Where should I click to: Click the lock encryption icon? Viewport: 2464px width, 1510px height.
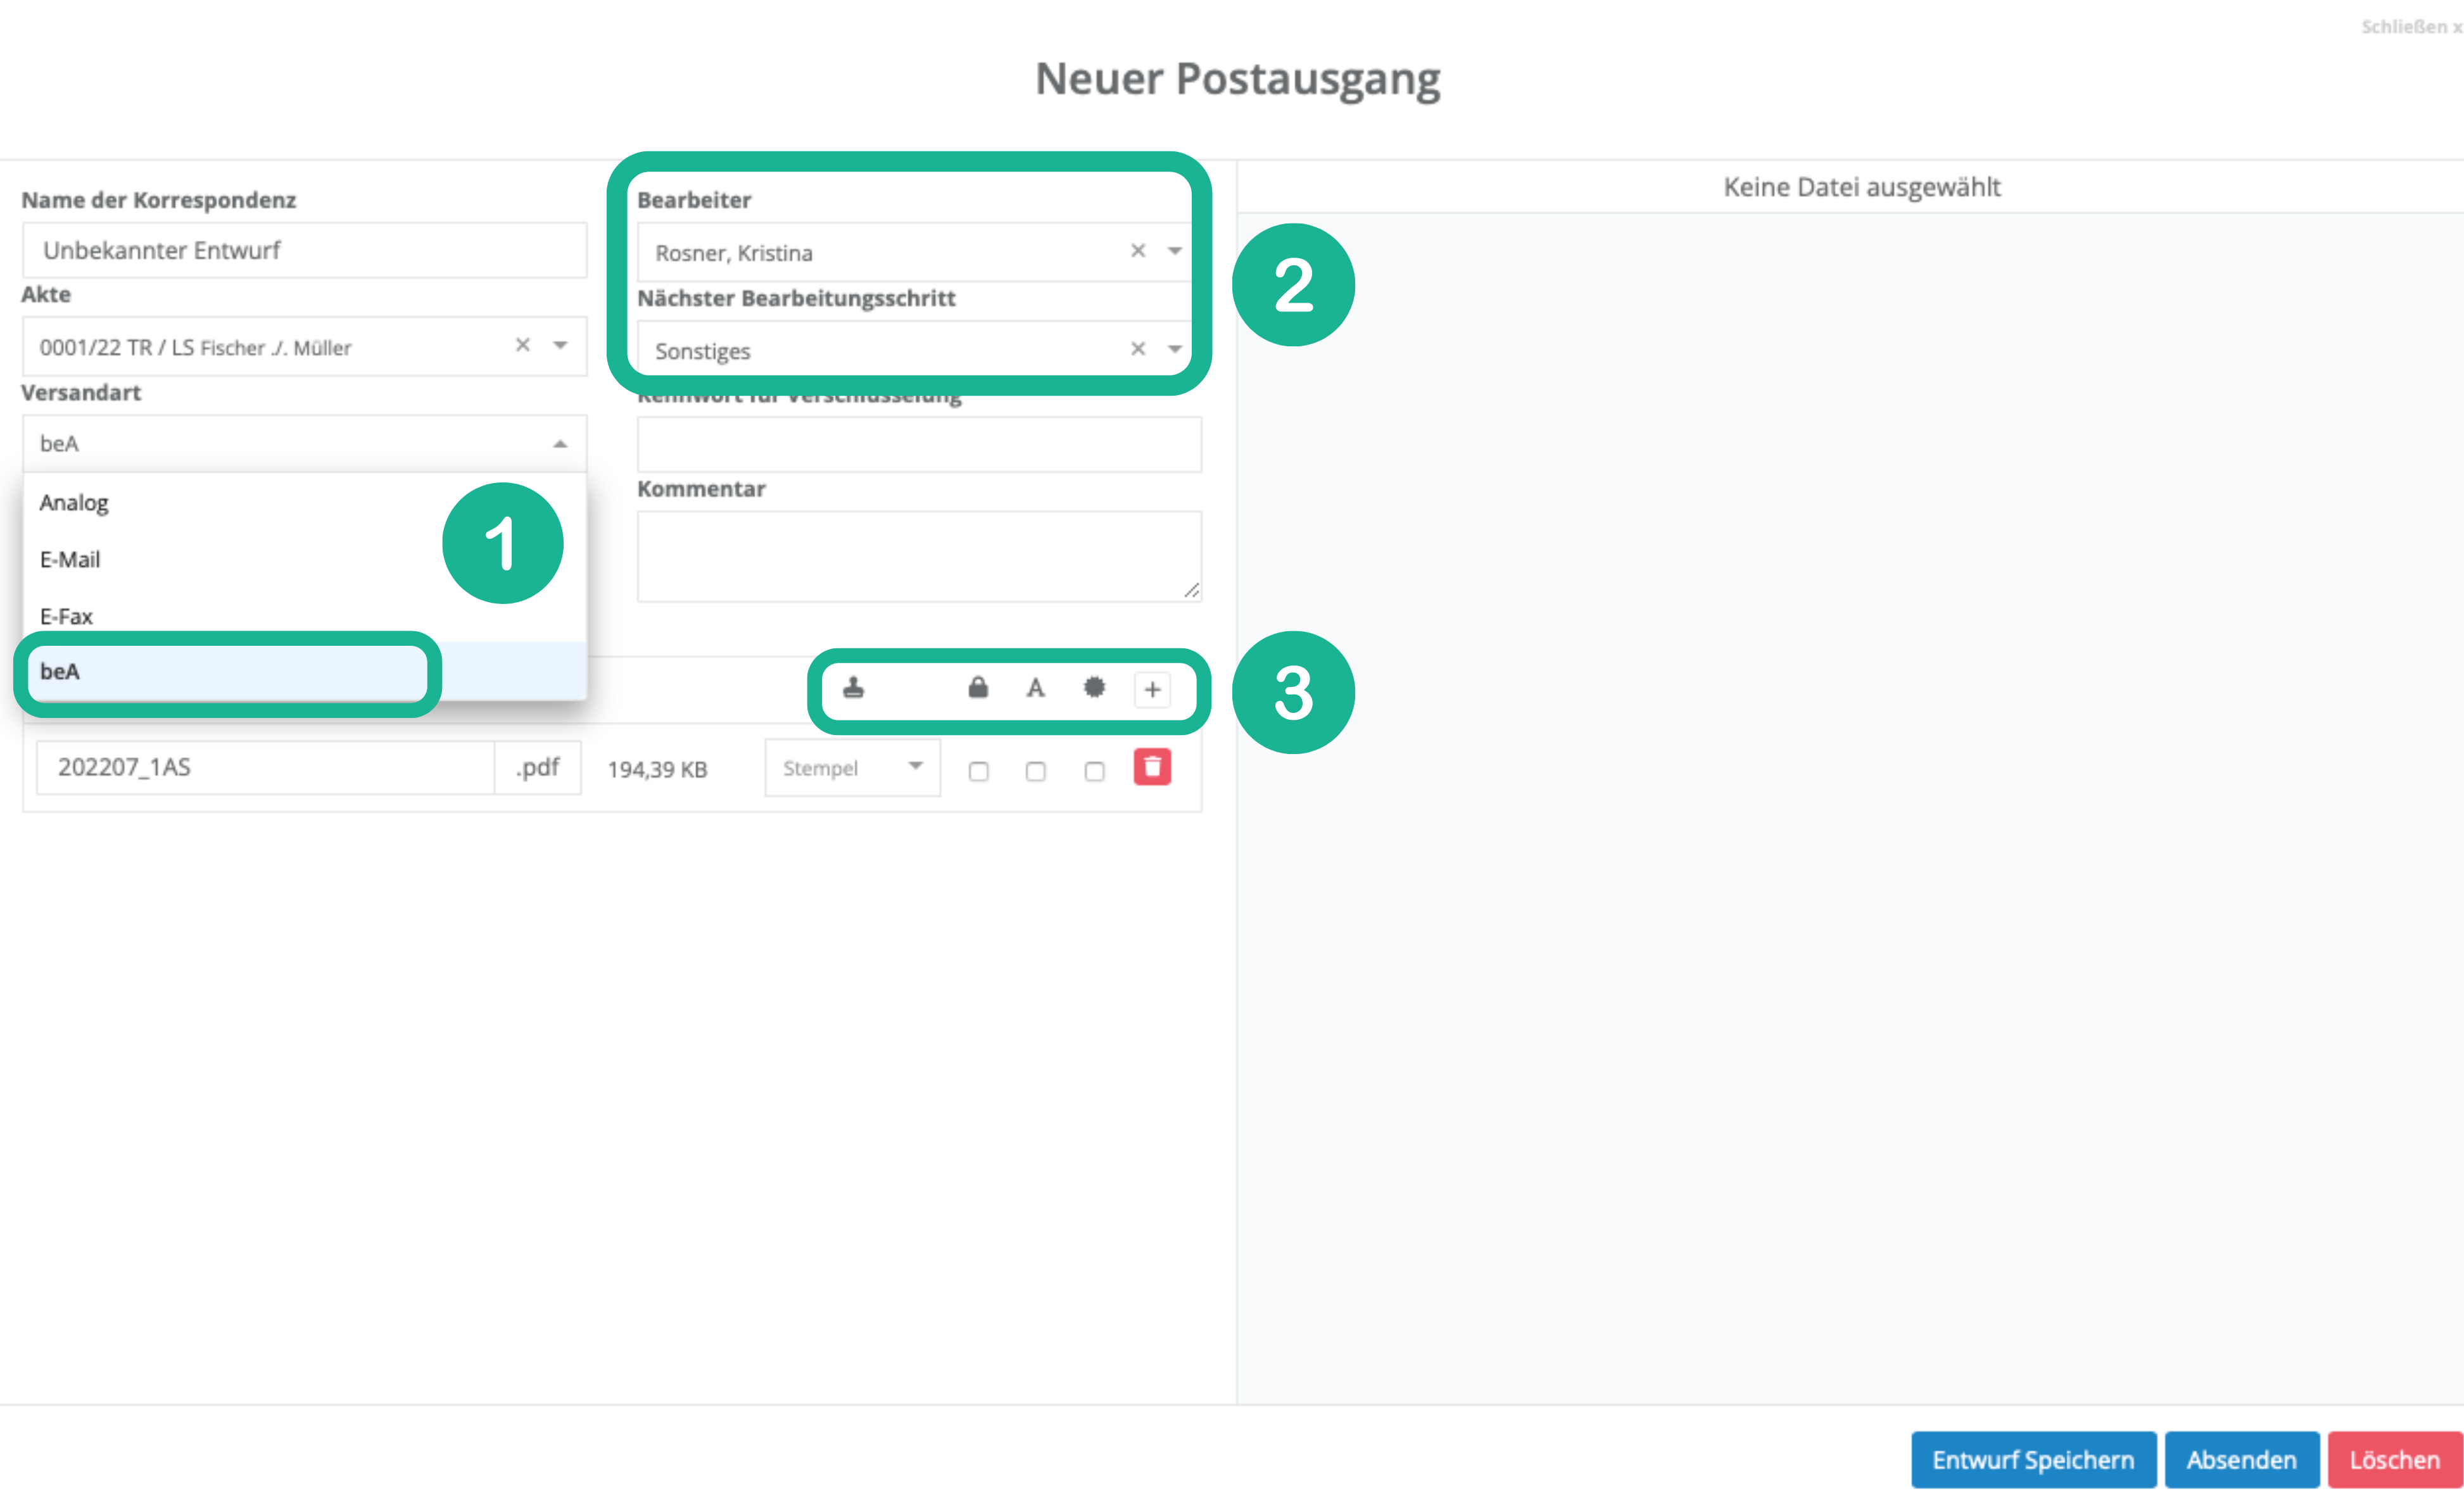(978, 688)
